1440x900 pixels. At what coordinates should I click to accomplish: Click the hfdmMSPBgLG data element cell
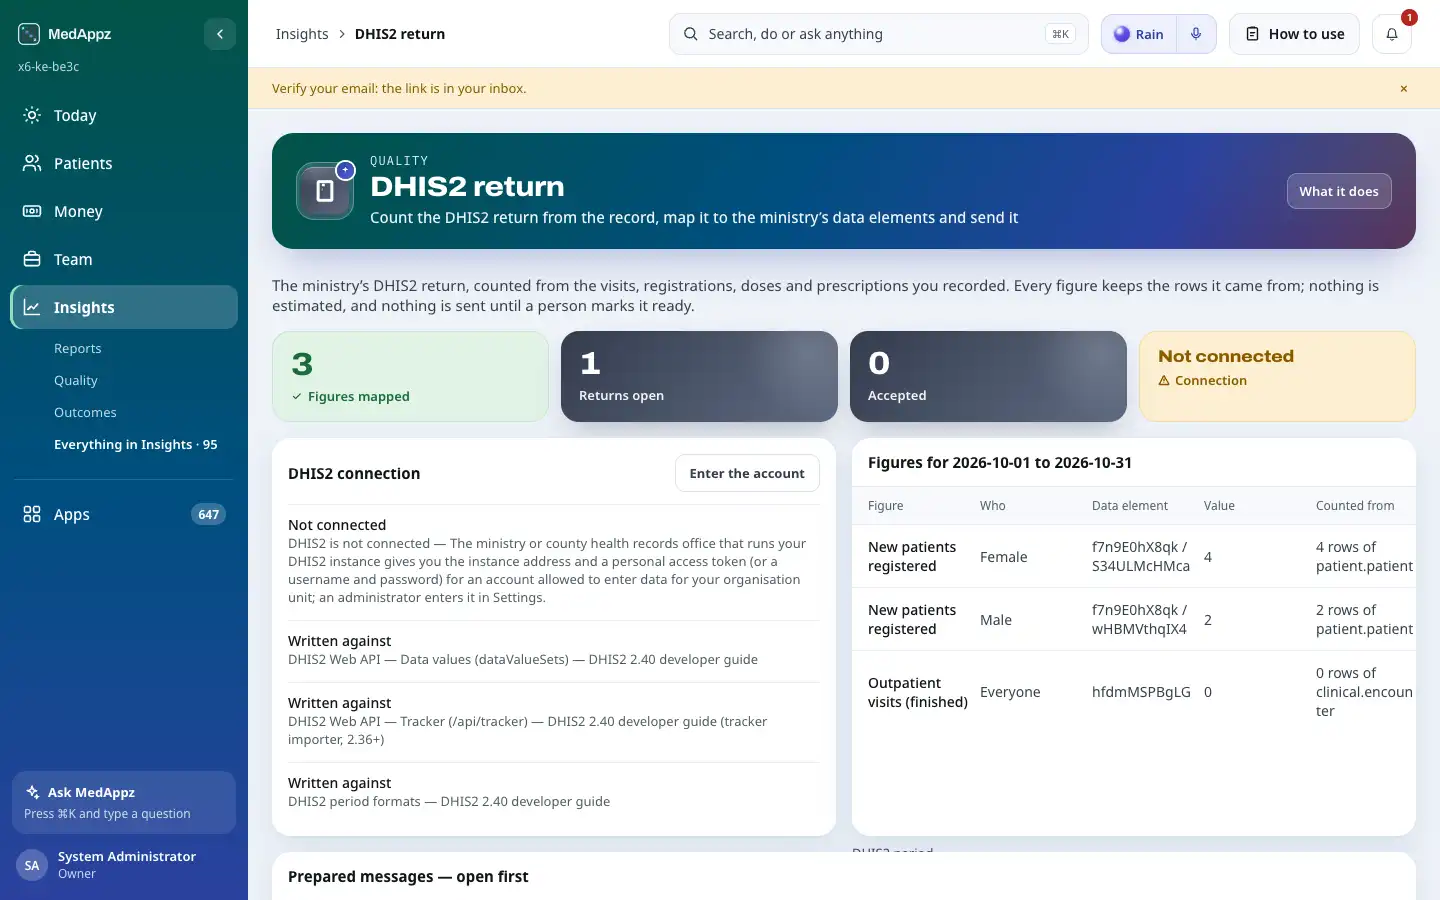tap(1141, 692)
